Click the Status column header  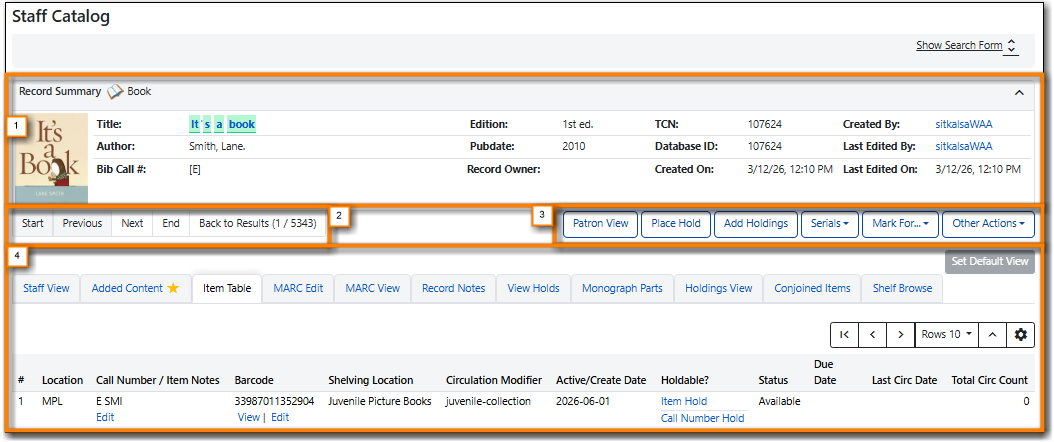[x=773, y=380]
